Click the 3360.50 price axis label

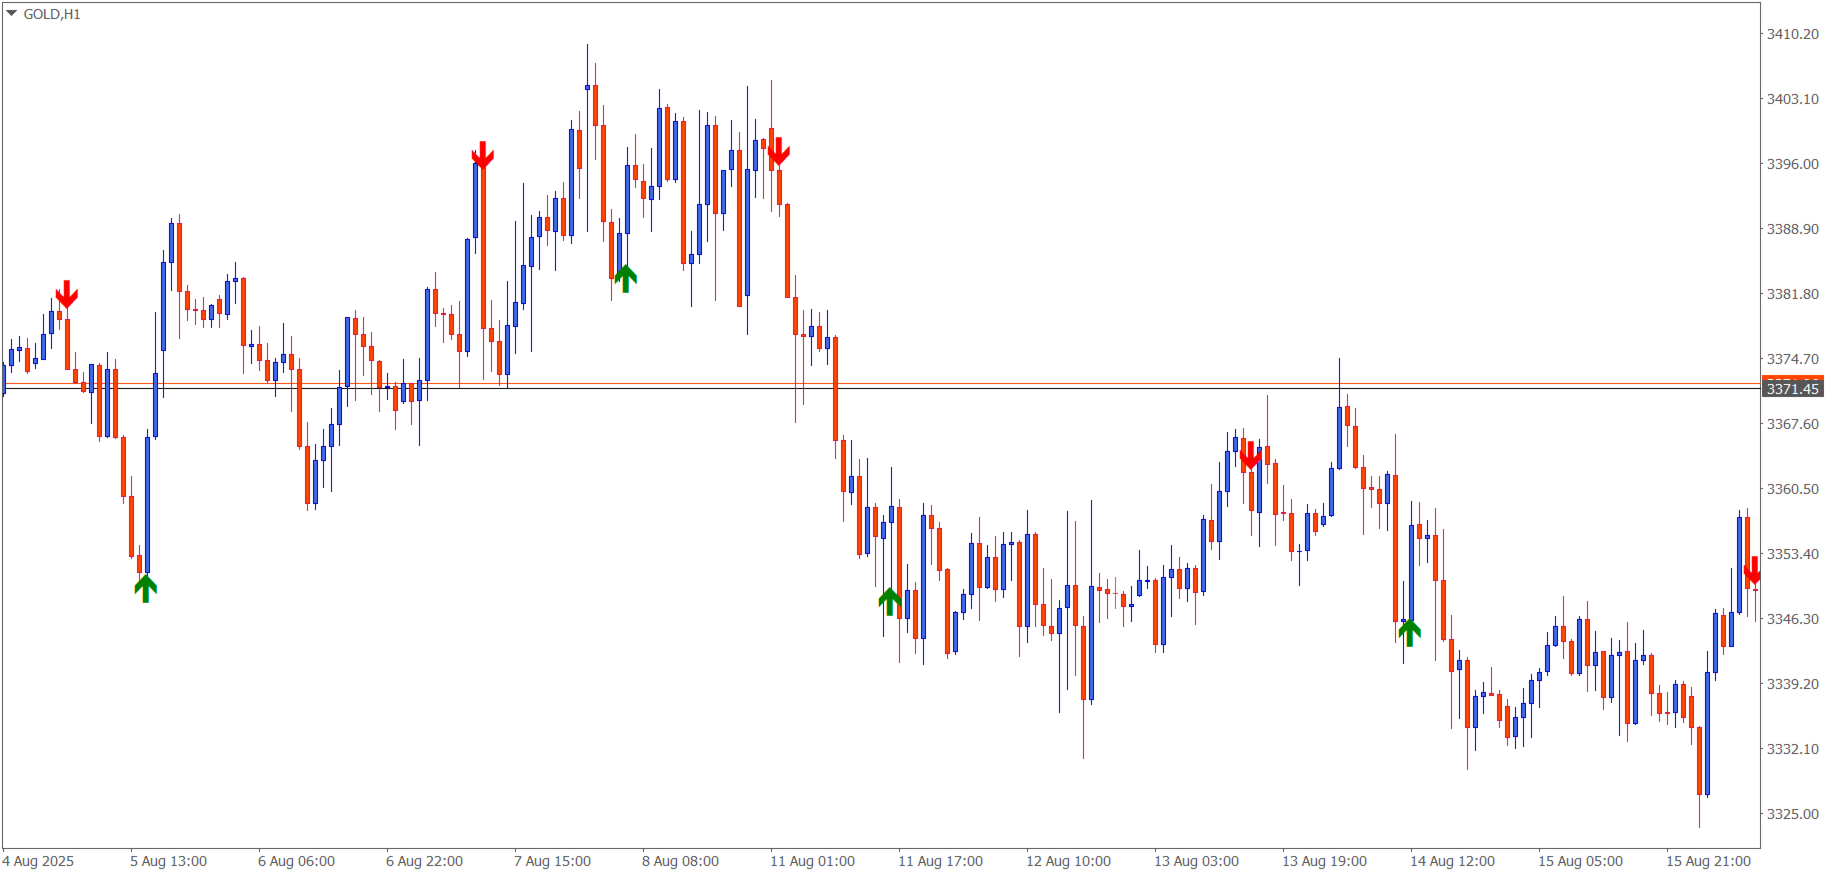coord(1792,489)
